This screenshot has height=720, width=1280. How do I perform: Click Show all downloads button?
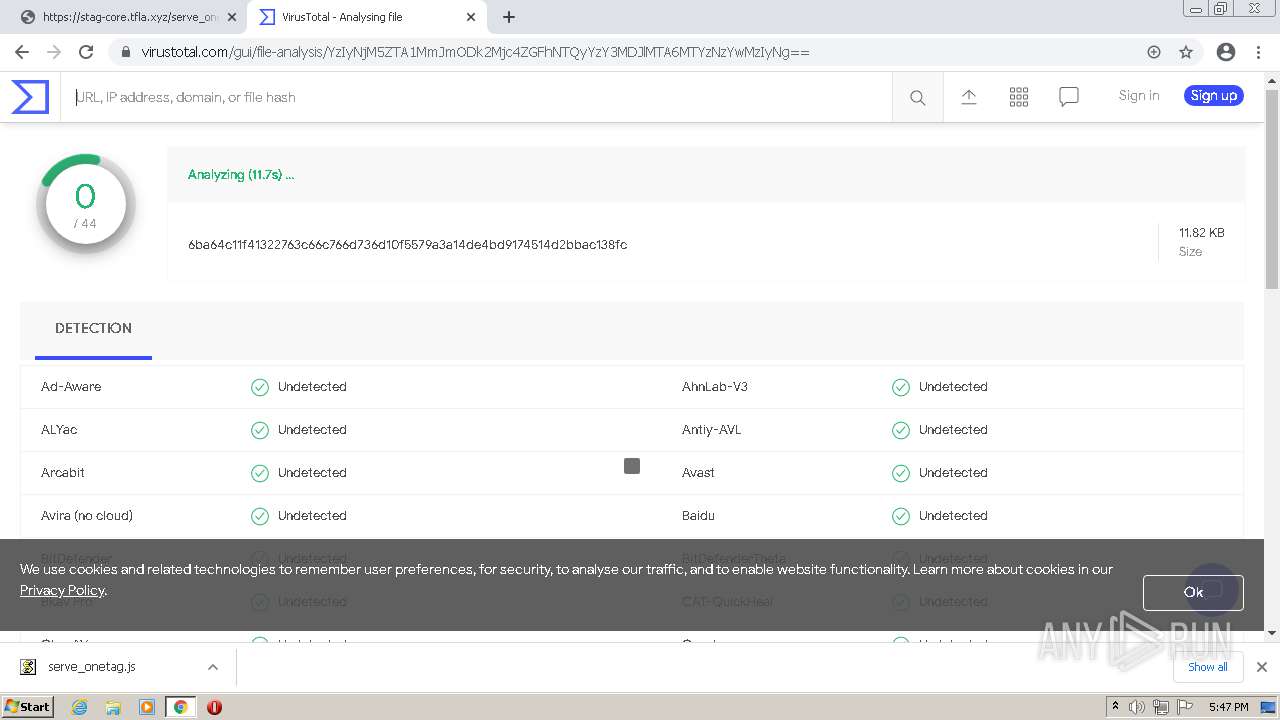click(x=1207, y=667)
